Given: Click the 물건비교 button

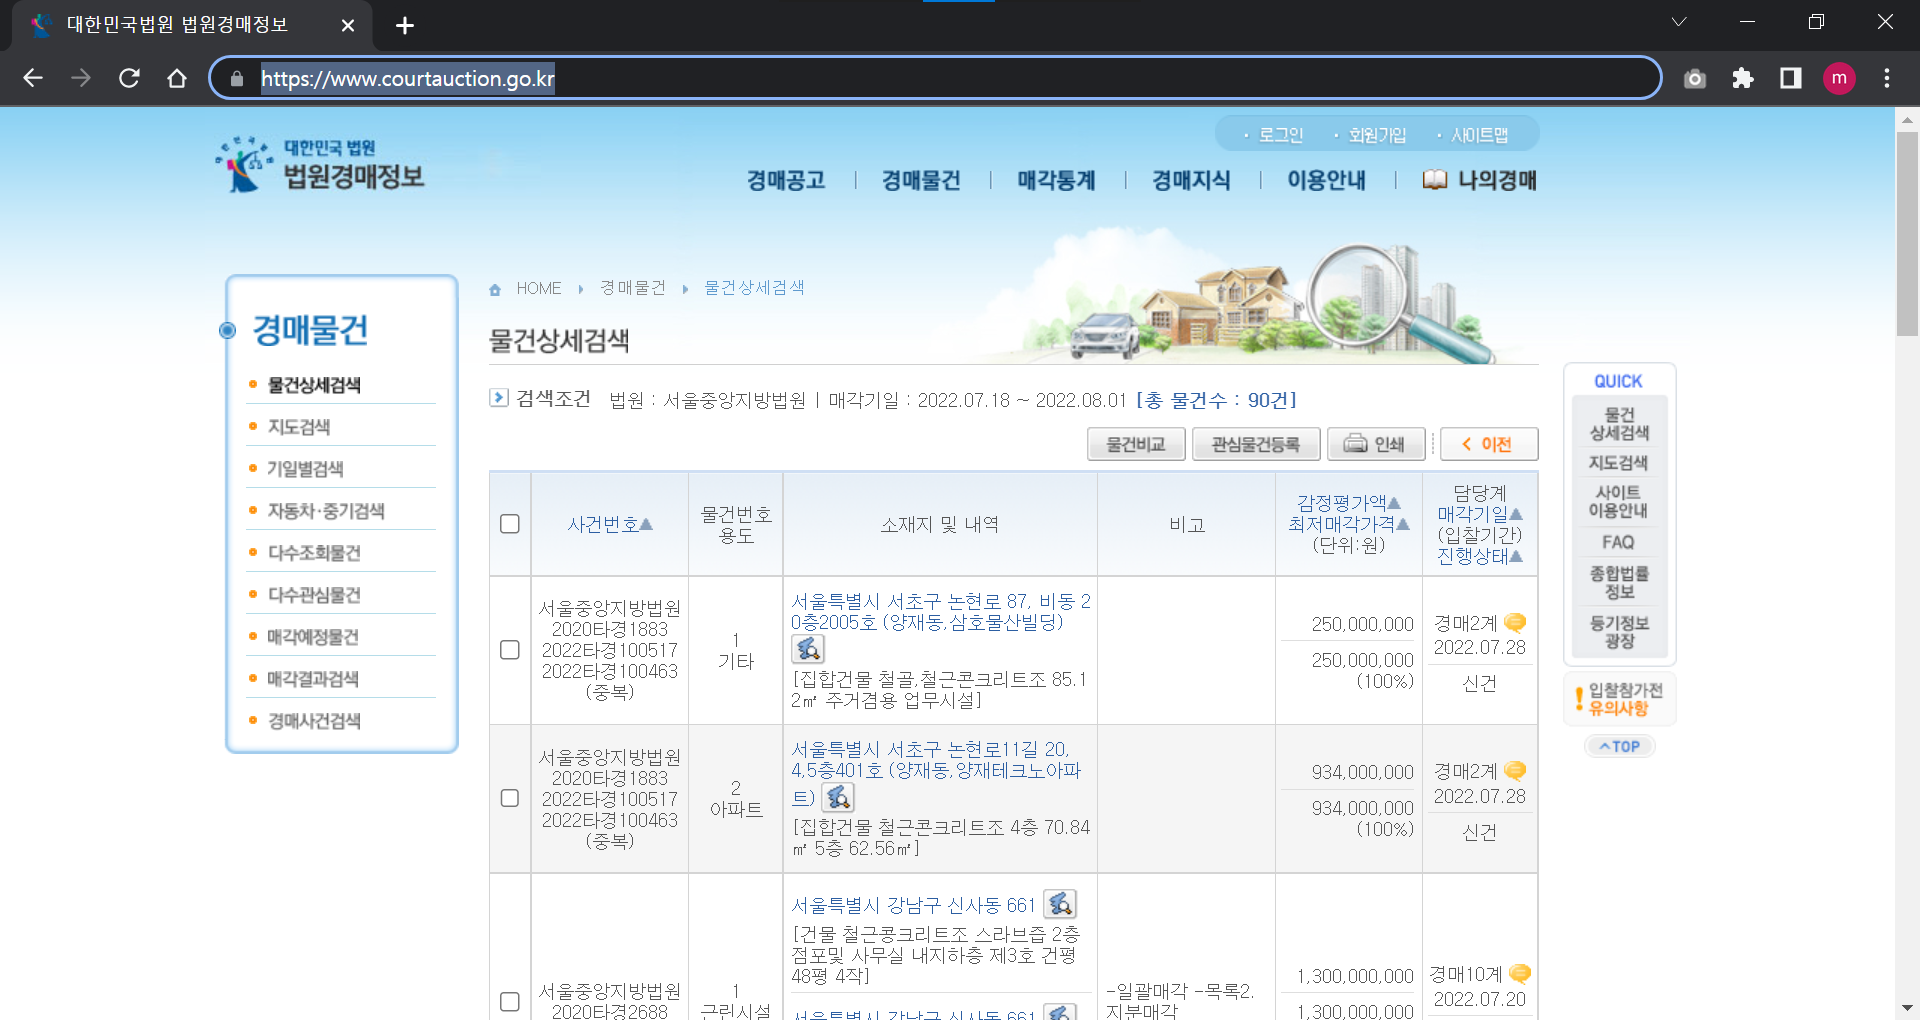Looking at the screenshot, I should 1136,444.
